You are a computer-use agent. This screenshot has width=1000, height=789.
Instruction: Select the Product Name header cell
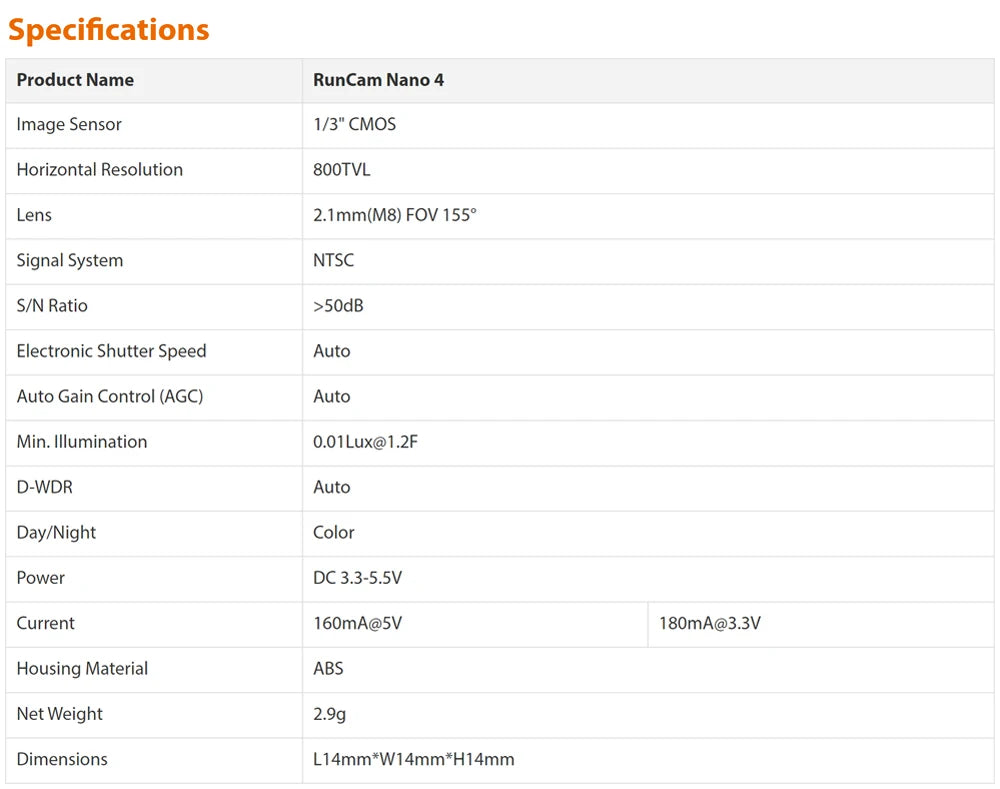(75, 80)
